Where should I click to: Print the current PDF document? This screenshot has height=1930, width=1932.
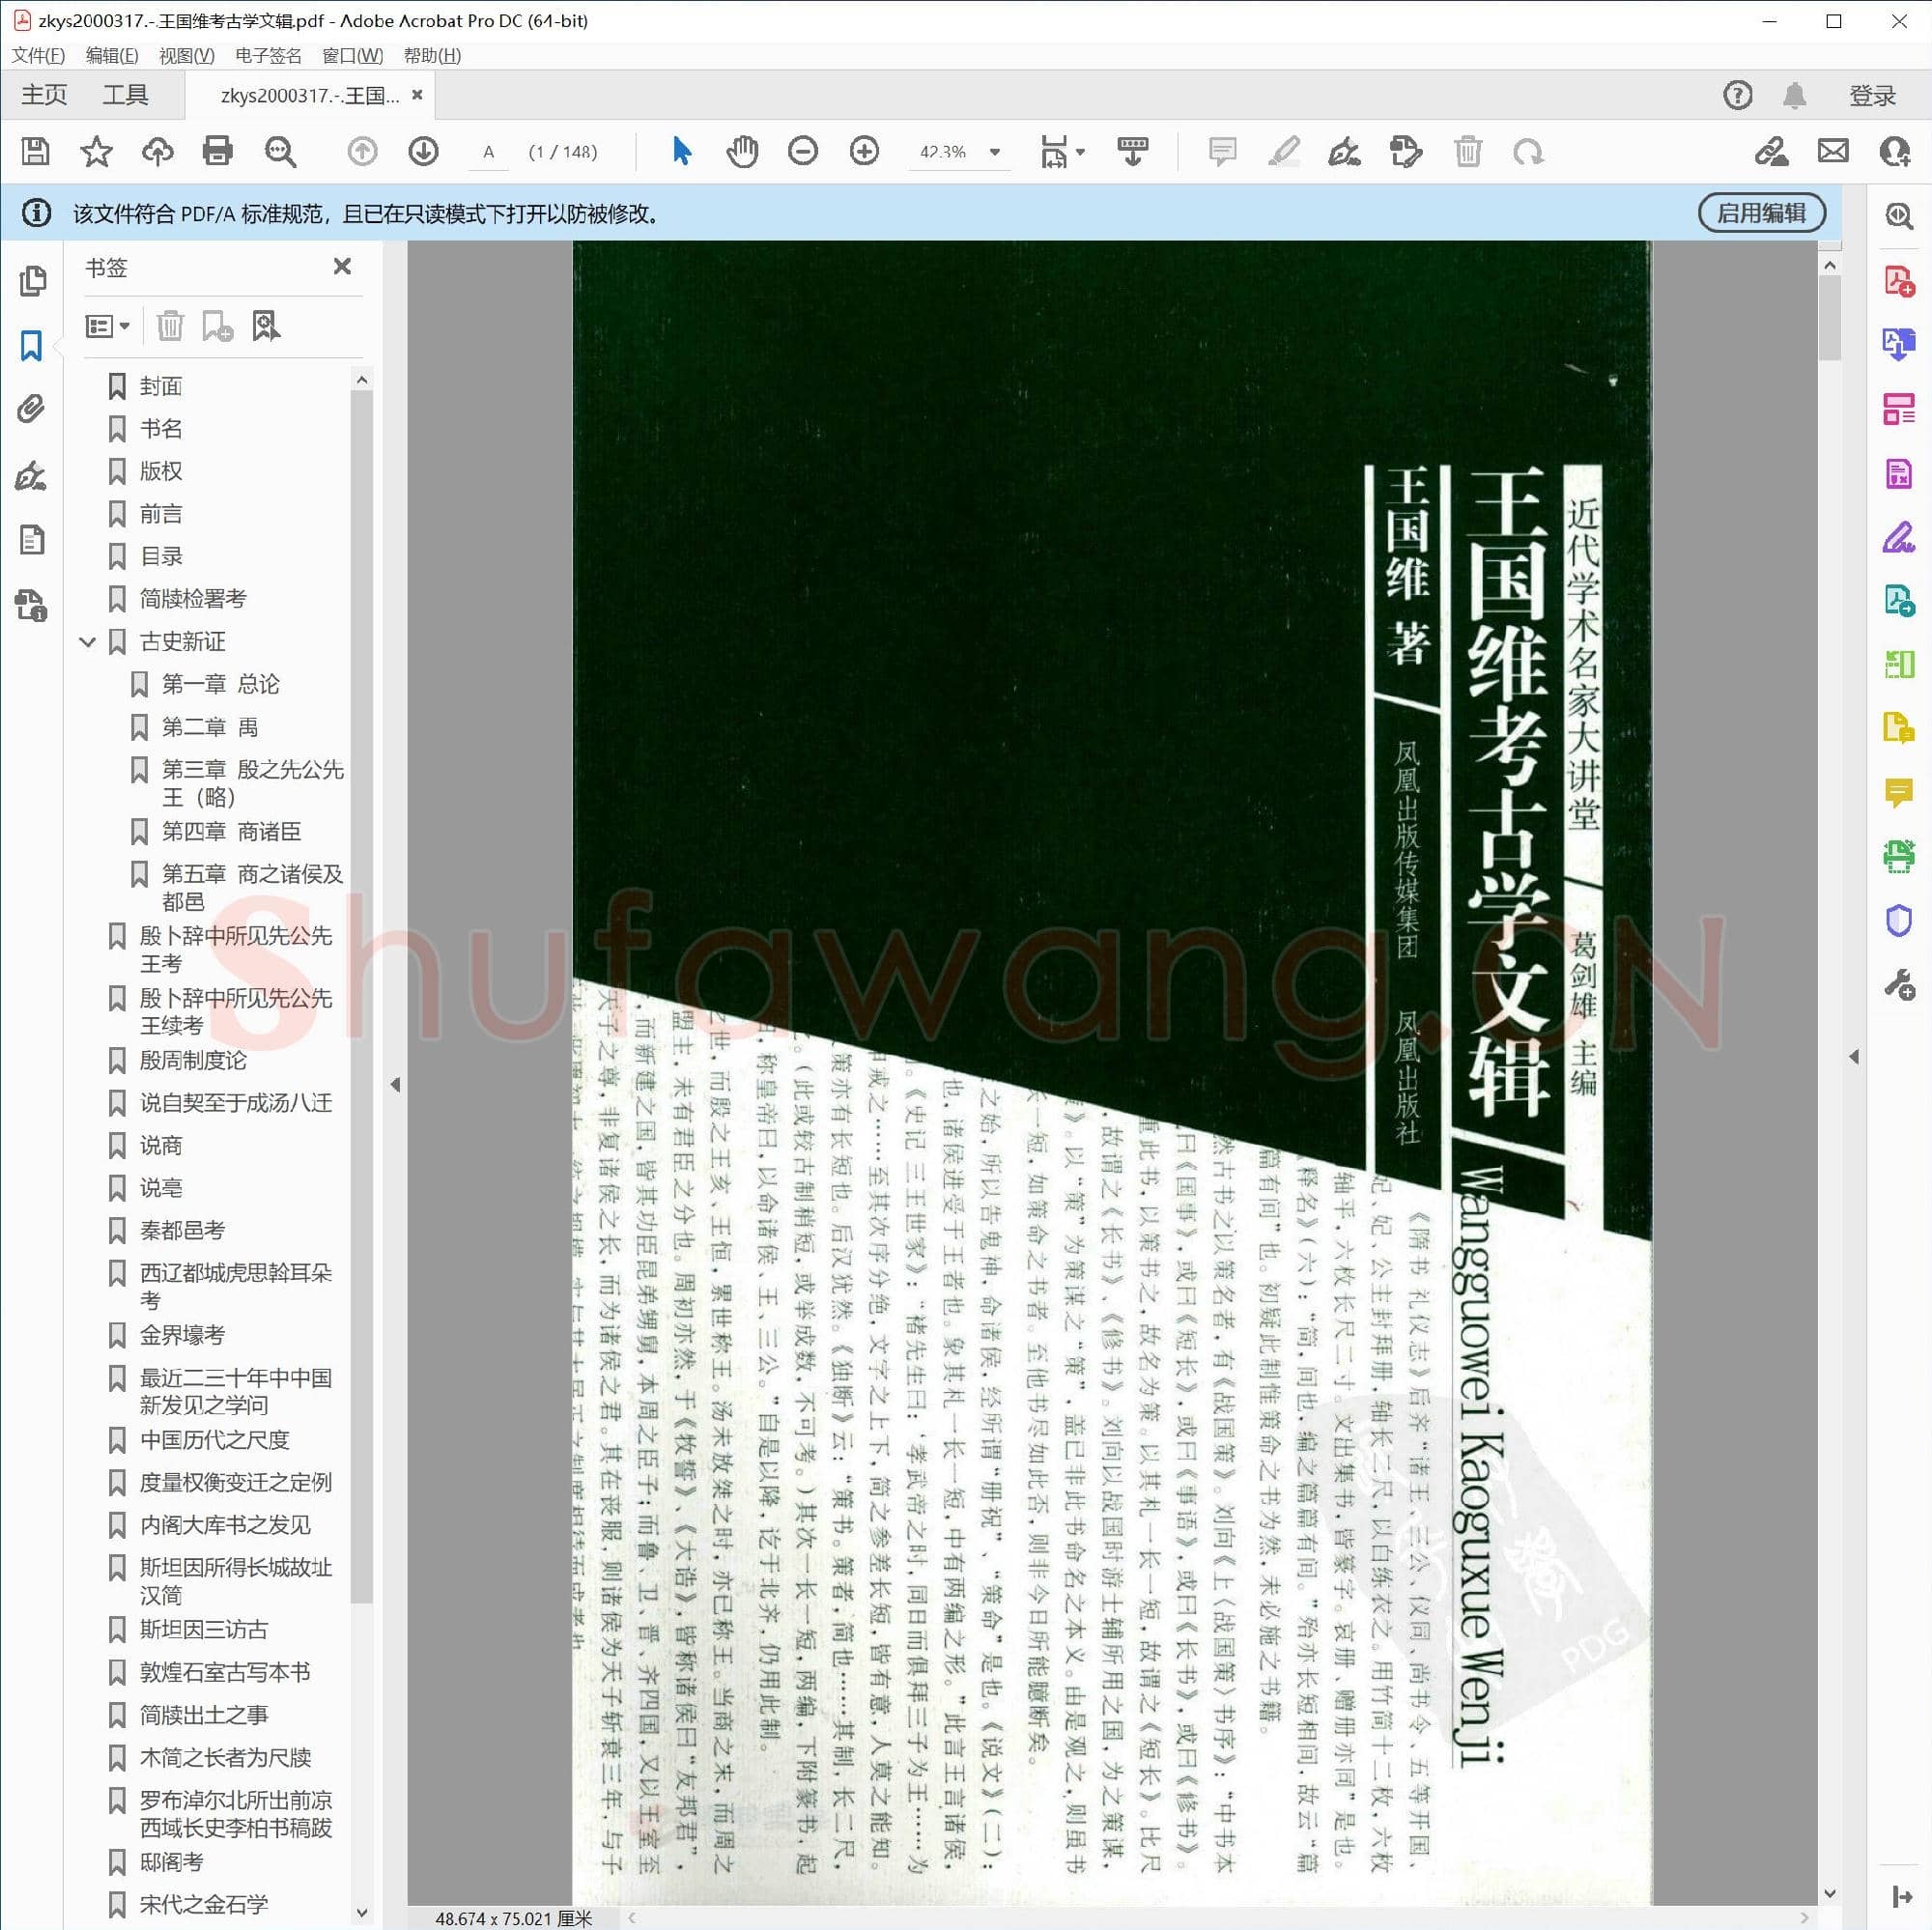click(x=216, y=152)
